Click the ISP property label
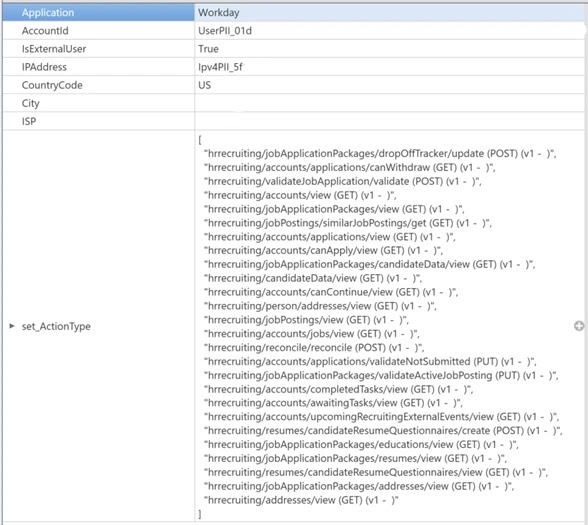The height and width of the screenshot is (525, 588). pyautogui.click(x=29, y=121)
